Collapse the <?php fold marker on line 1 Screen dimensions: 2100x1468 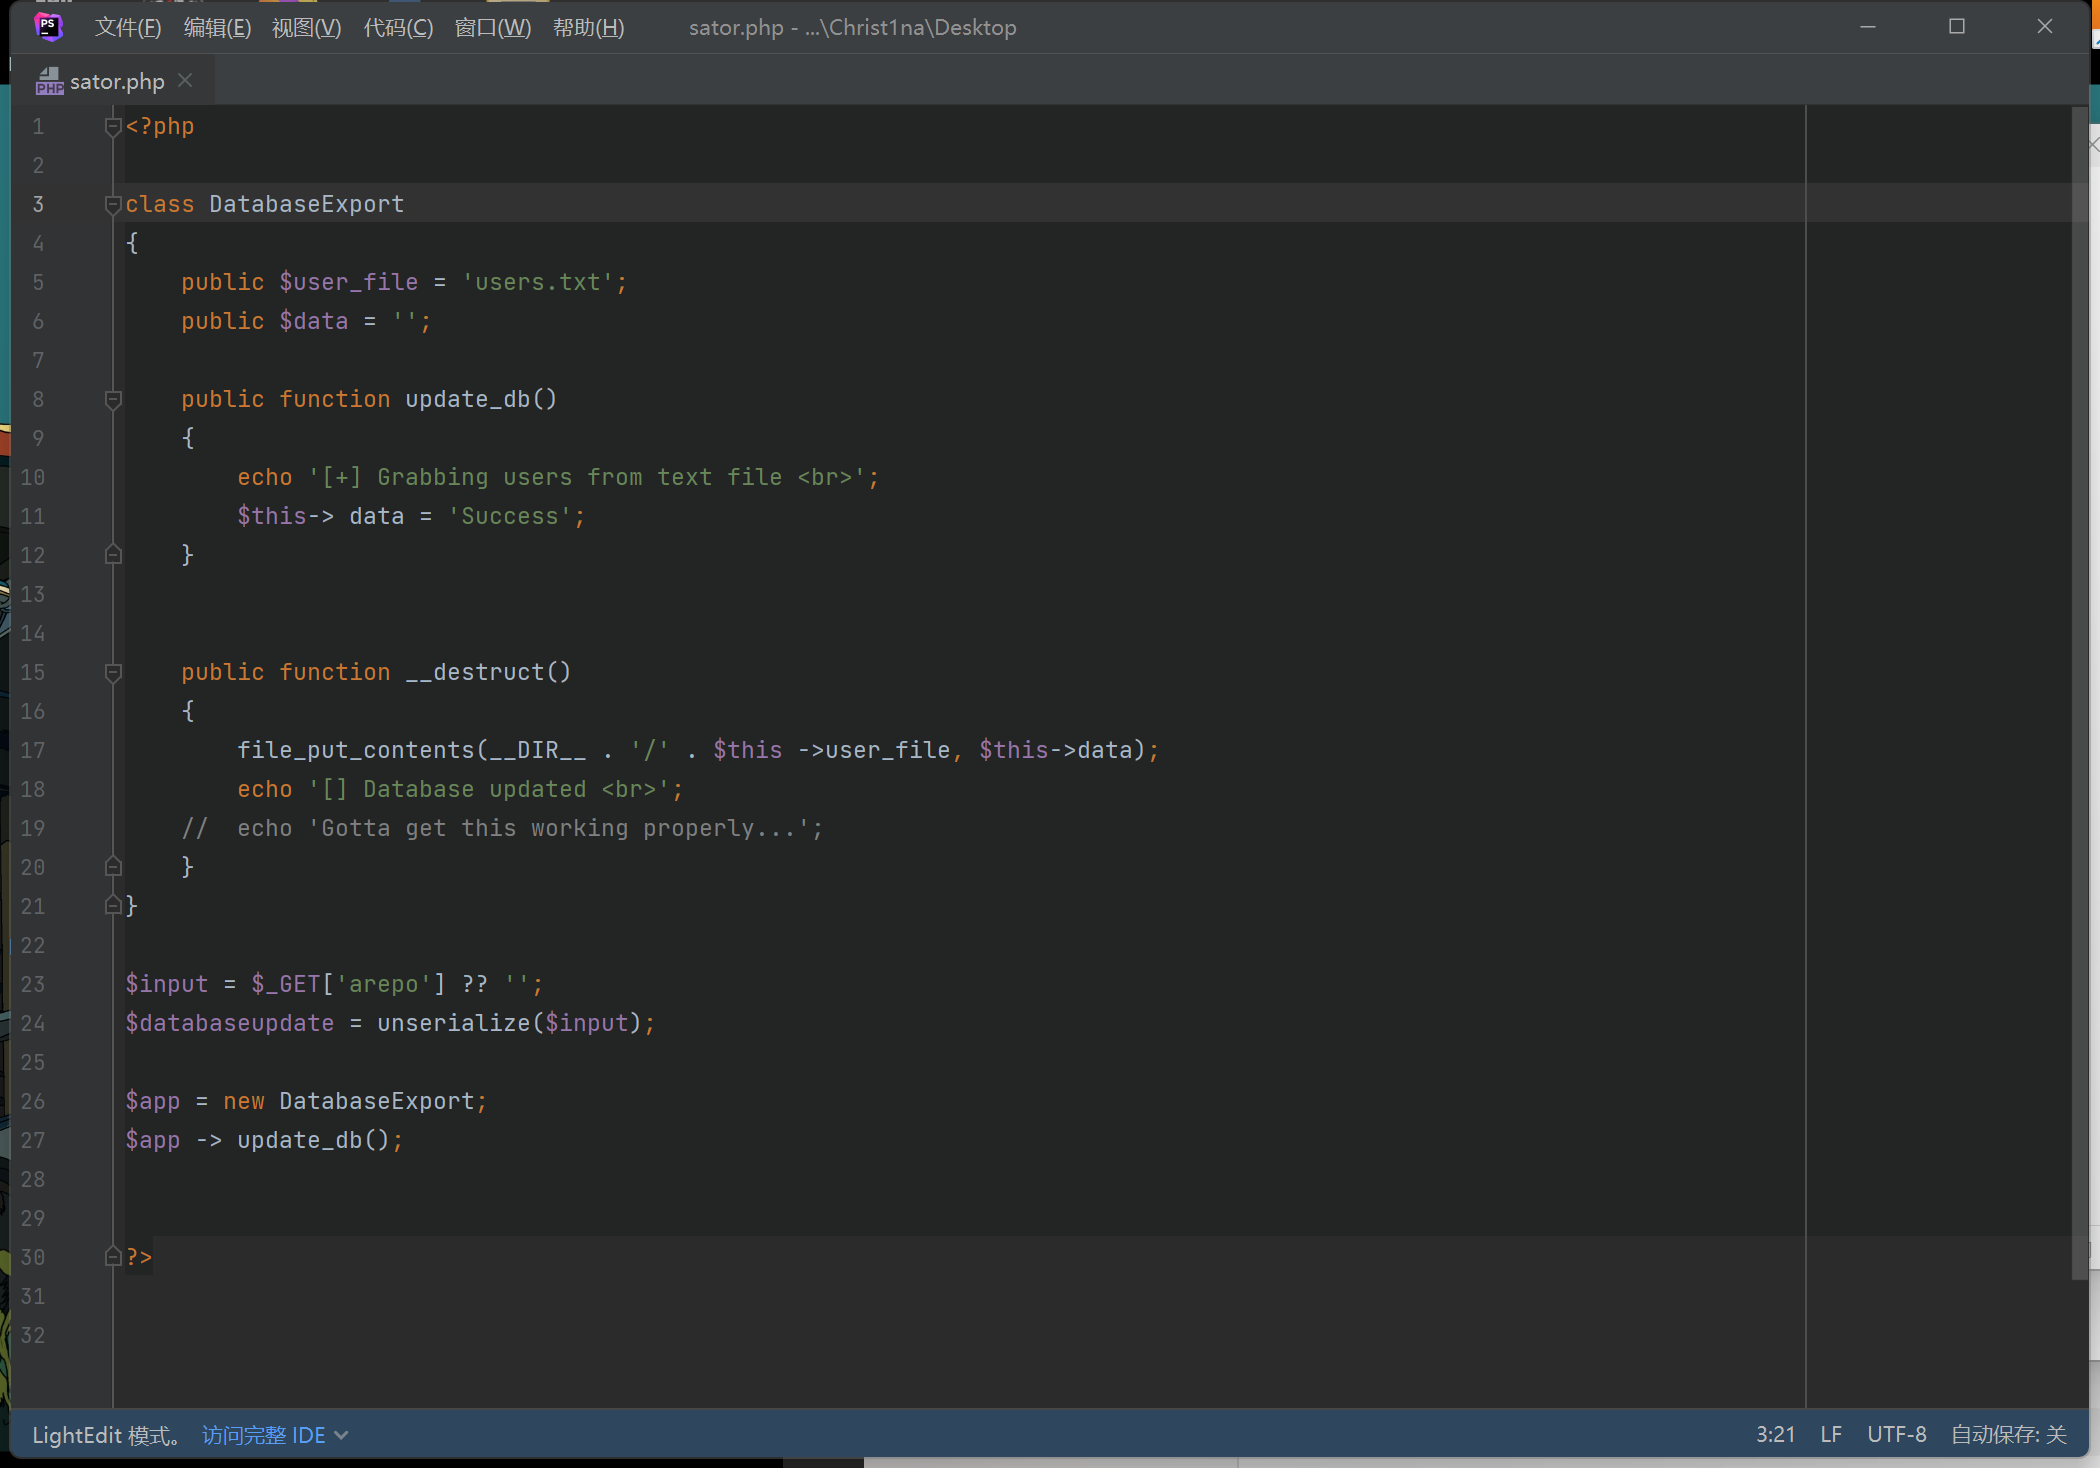pos(113,127)
